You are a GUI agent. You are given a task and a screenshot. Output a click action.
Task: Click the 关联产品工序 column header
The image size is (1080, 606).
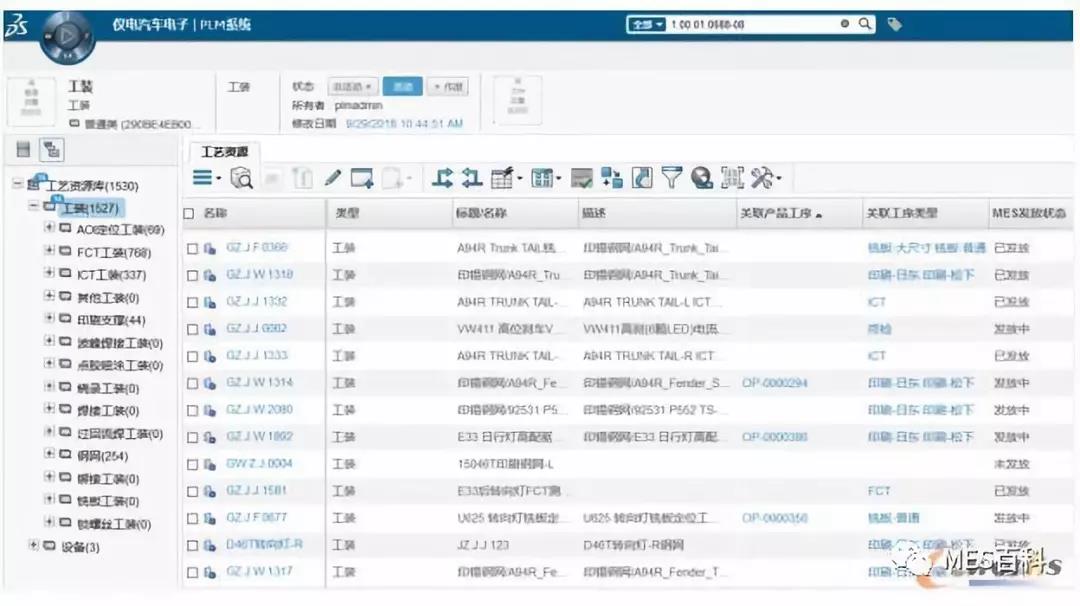(776, 213)
